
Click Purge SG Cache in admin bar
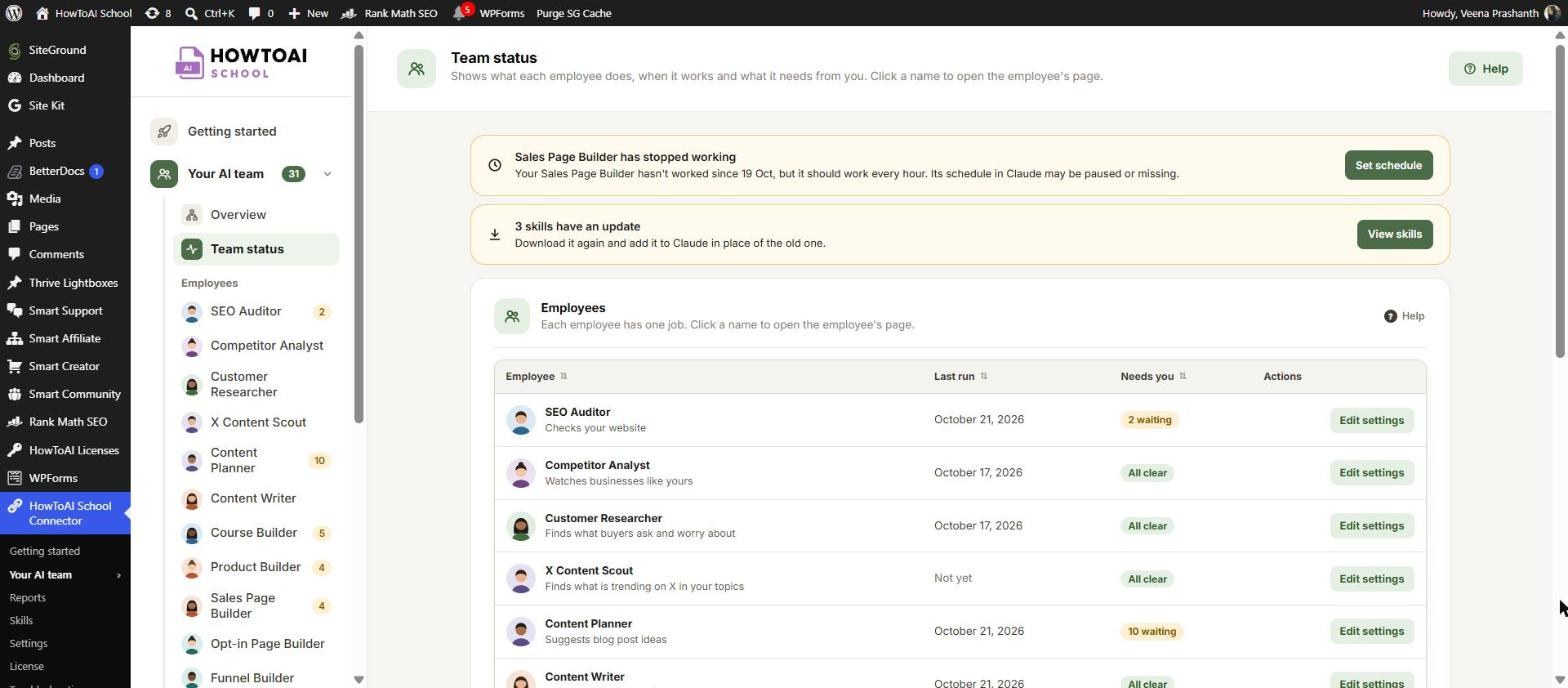click(x=574, y=13)
